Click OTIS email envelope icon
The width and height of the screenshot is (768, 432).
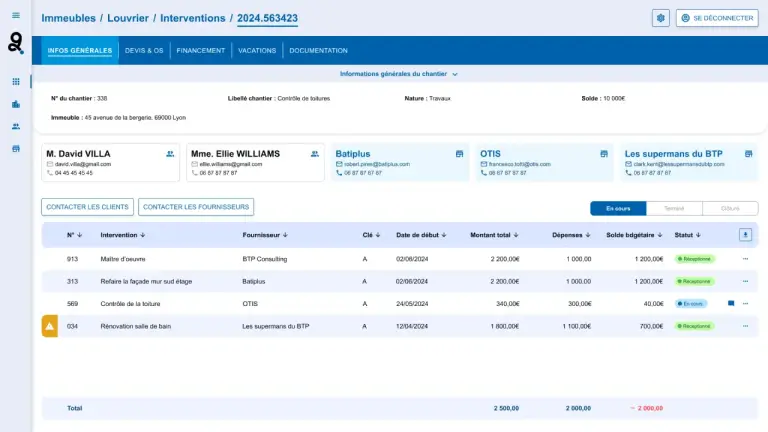coord(483,164)
